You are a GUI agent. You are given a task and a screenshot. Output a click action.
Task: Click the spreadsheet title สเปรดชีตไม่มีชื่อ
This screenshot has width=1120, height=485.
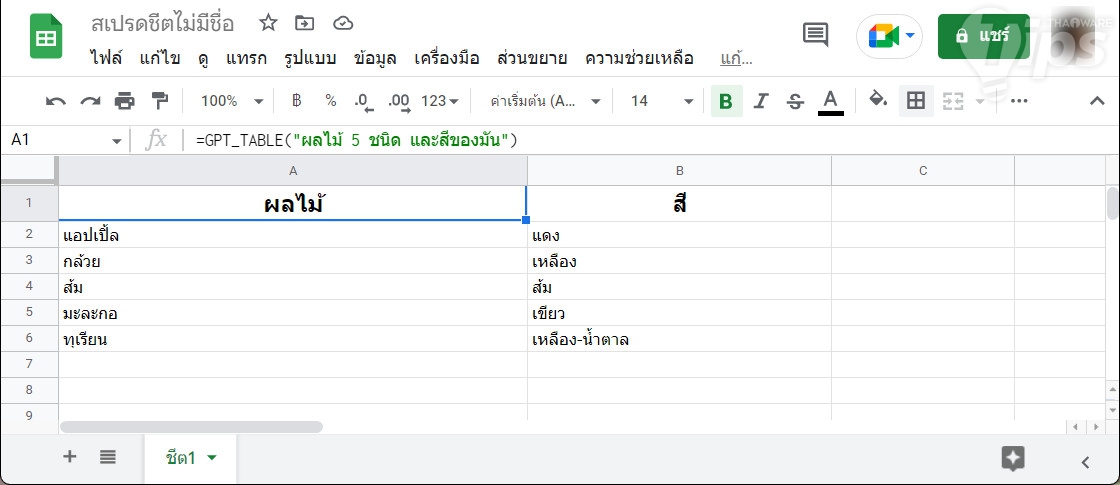pos(163,24)
